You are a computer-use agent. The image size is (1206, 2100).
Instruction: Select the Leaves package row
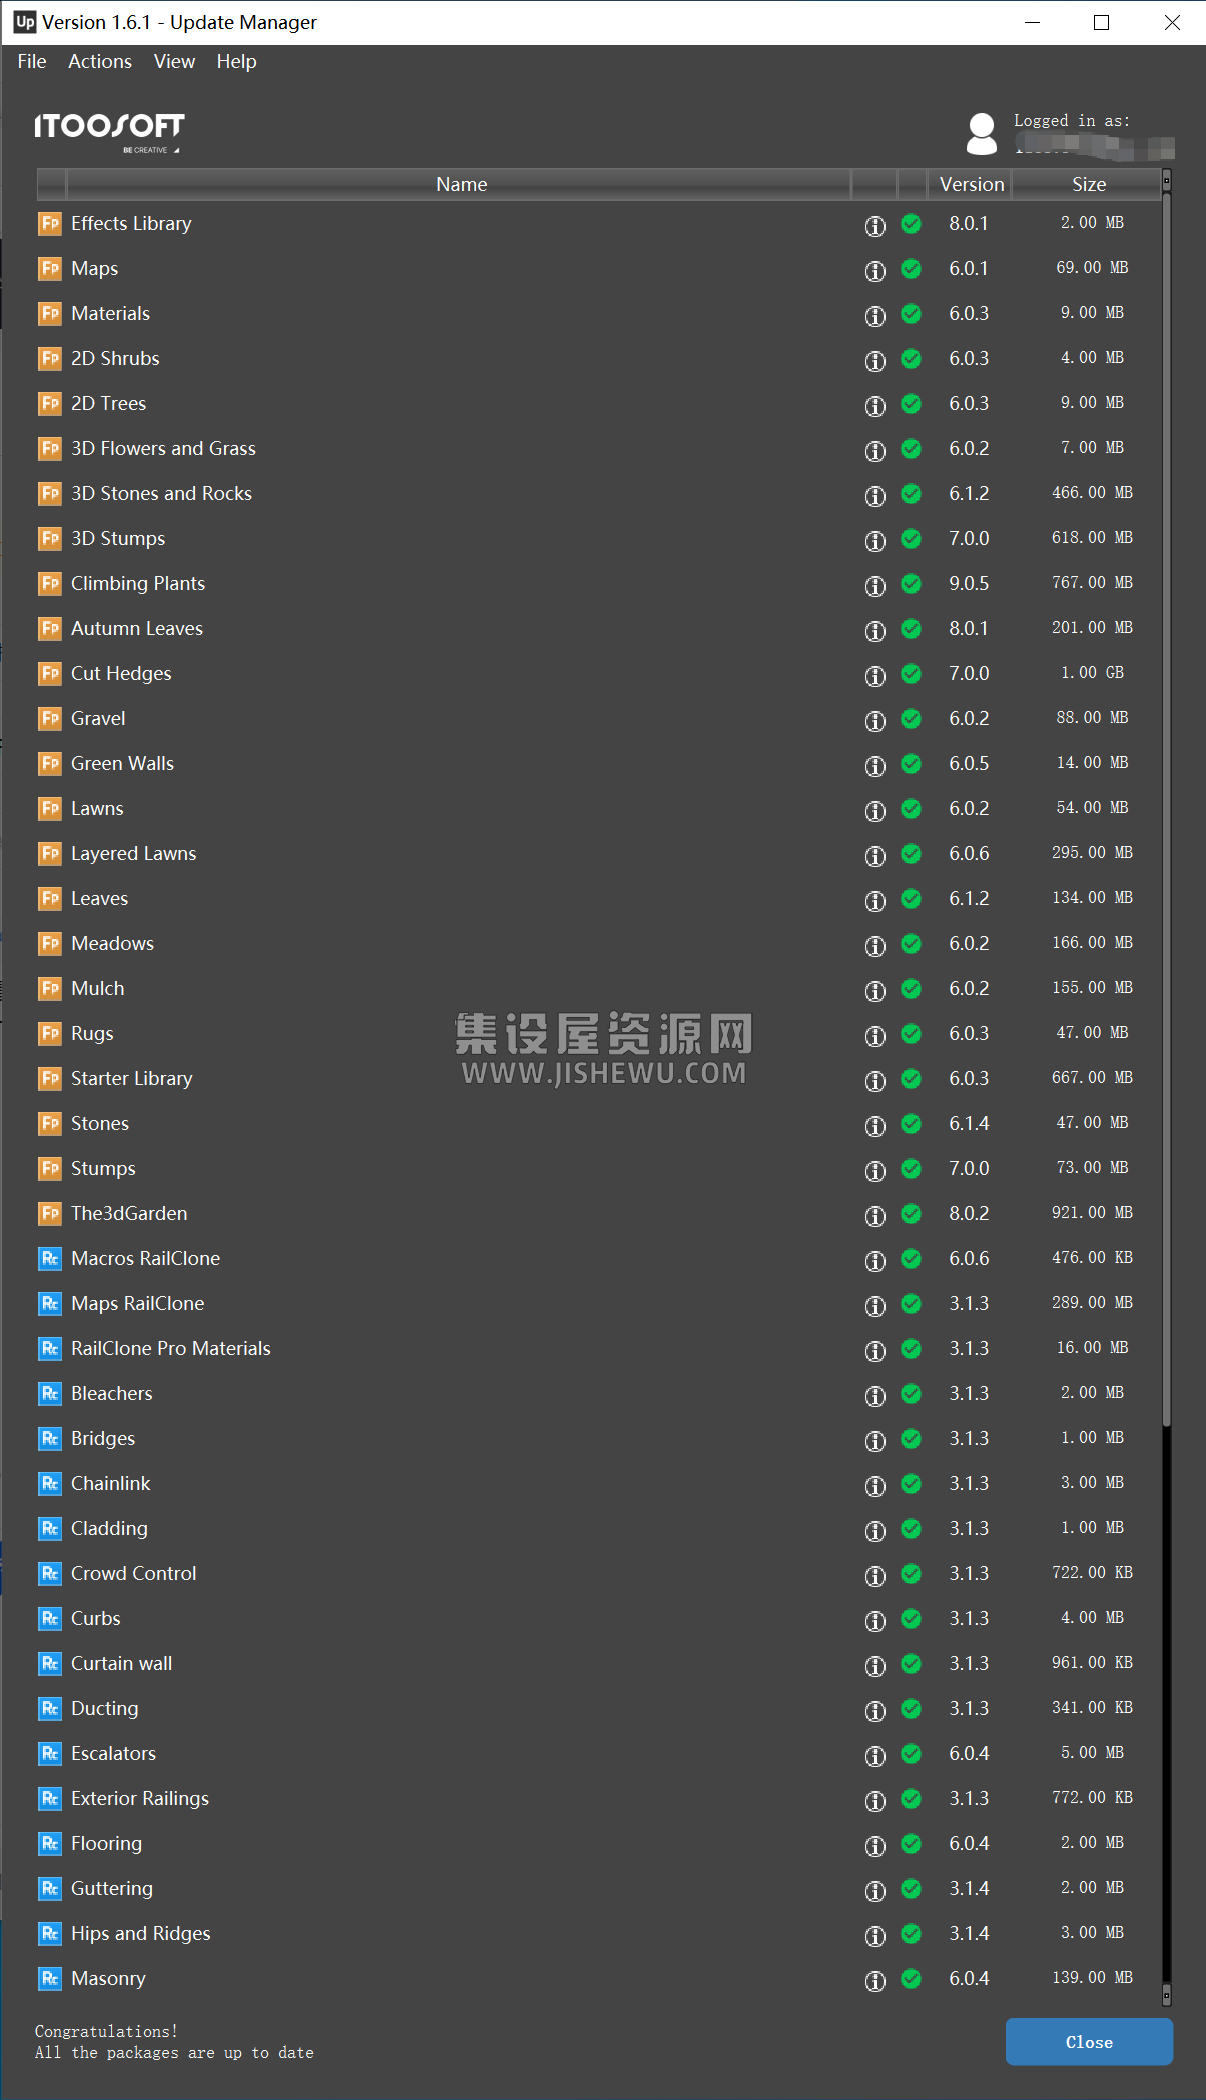point(599,898)
